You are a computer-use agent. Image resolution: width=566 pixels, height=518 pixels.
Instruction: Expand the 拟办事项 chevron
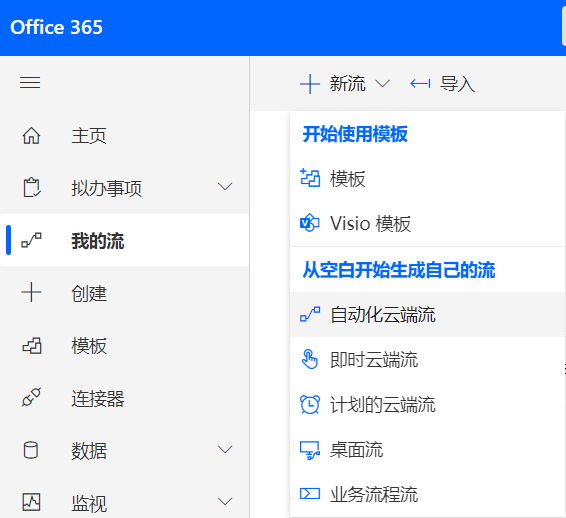[x=225, y=187]
